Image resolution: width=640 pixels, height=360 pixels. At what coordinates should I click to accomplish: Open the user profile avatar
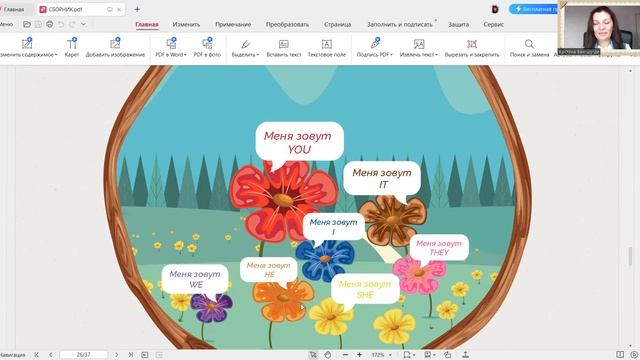coord(495,9)
